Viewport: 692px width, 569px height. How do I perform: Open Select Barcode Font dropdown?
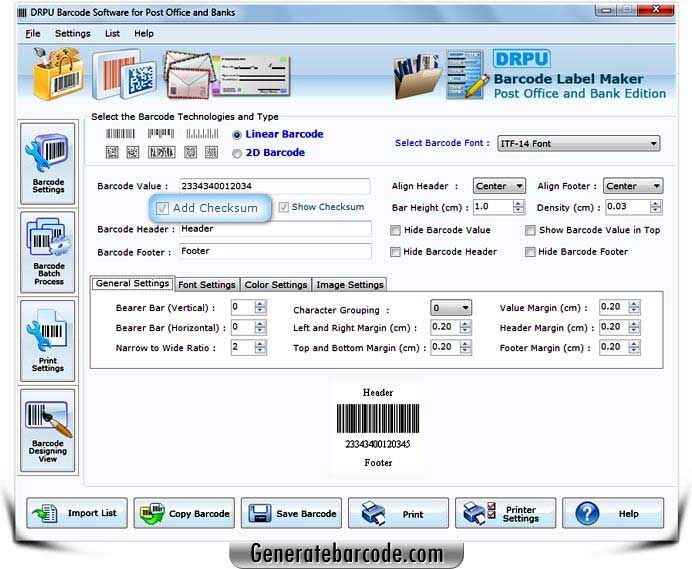click(579, 143)
